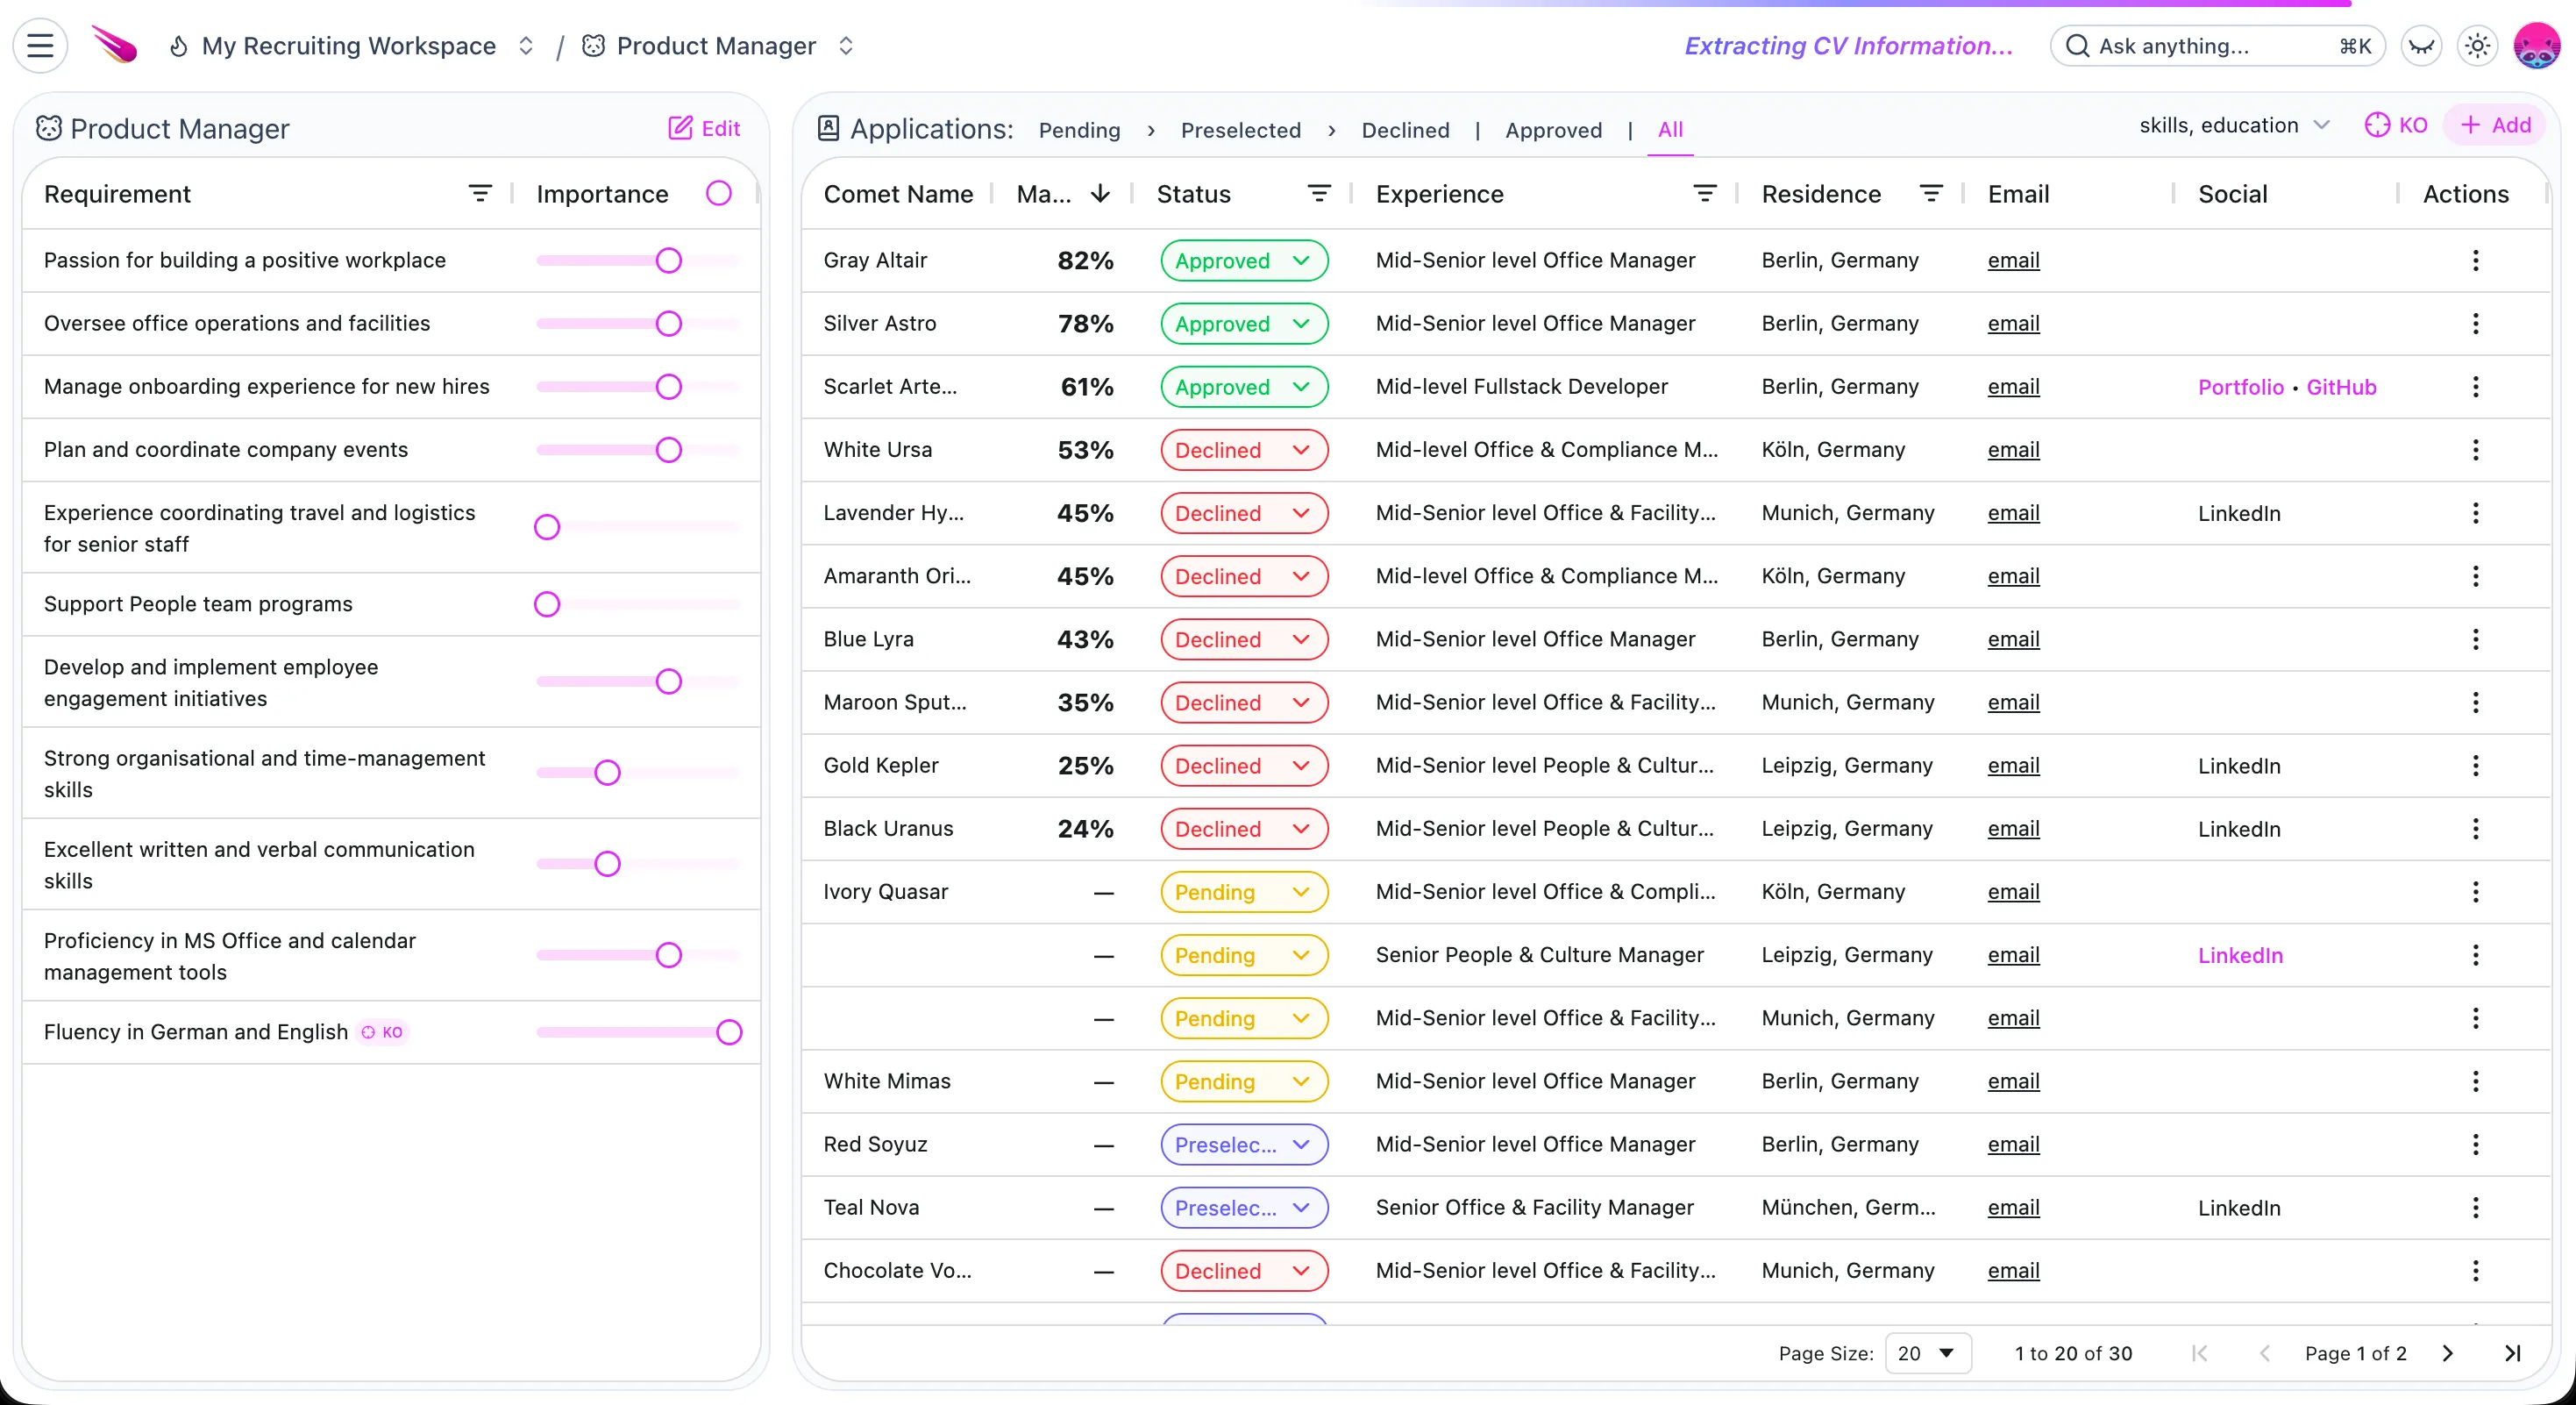Viewport: 2576px width, 1405px height.
Task: Switch to the Preselected applications tab
Action: pos(1241,130)
